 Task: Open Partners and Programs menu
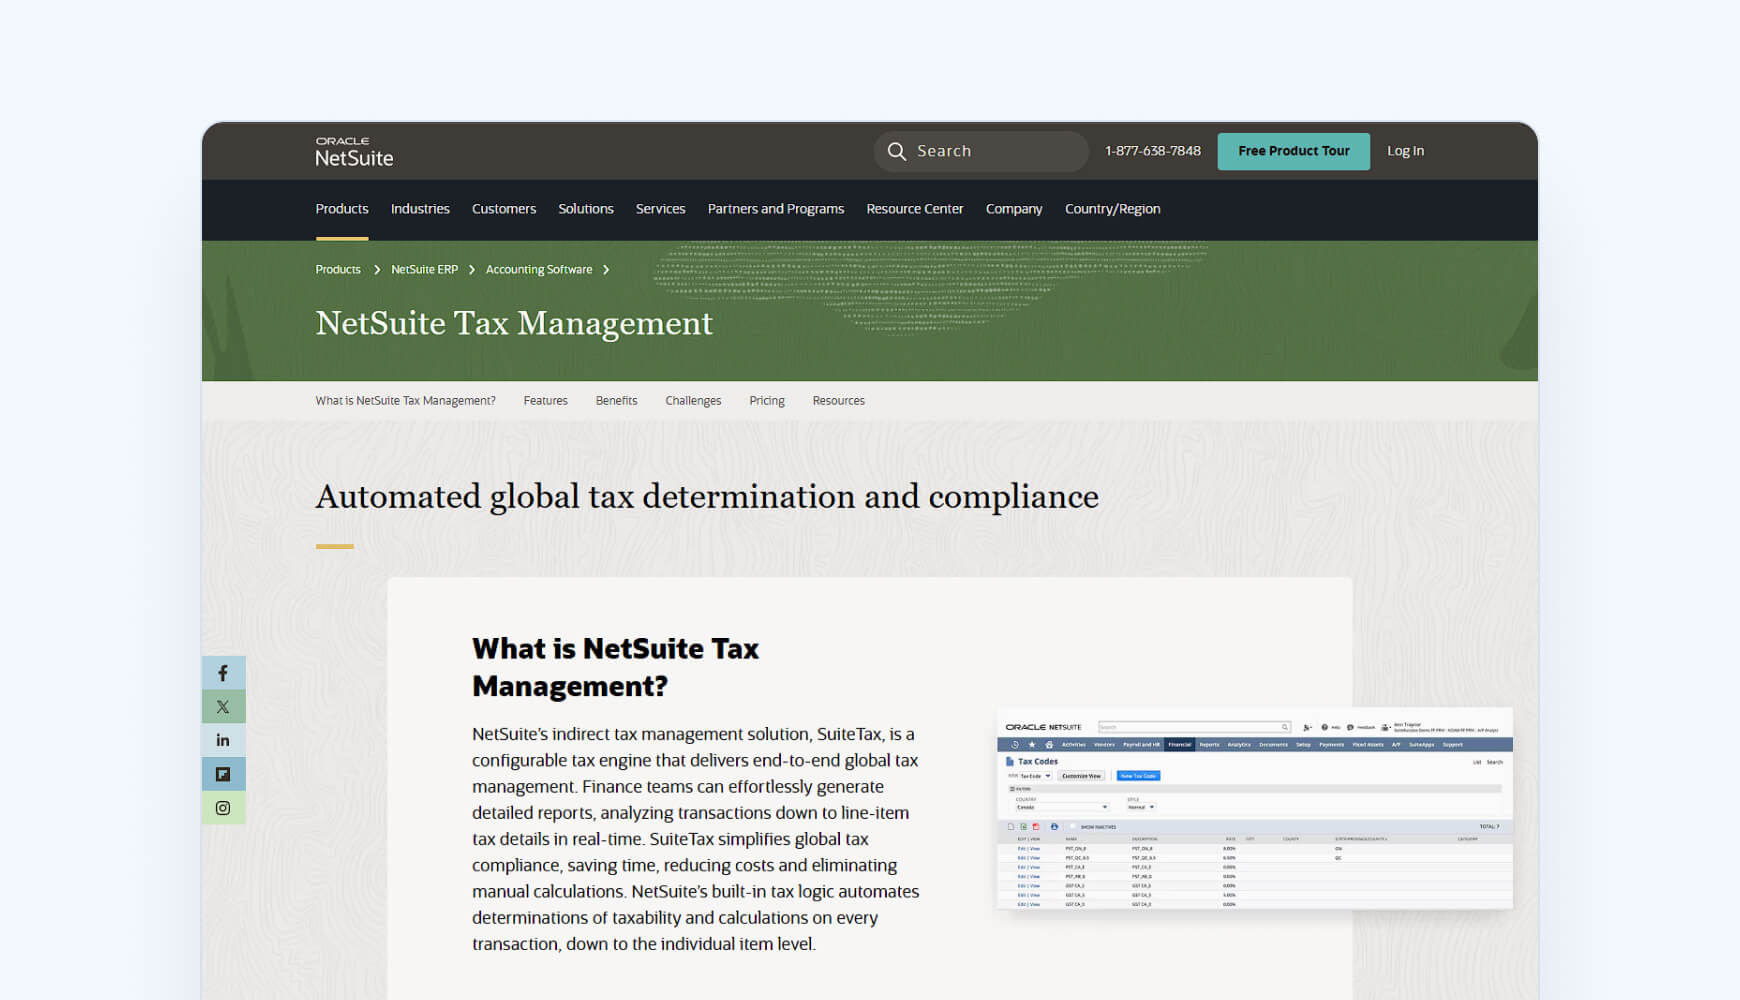[776, 209]
